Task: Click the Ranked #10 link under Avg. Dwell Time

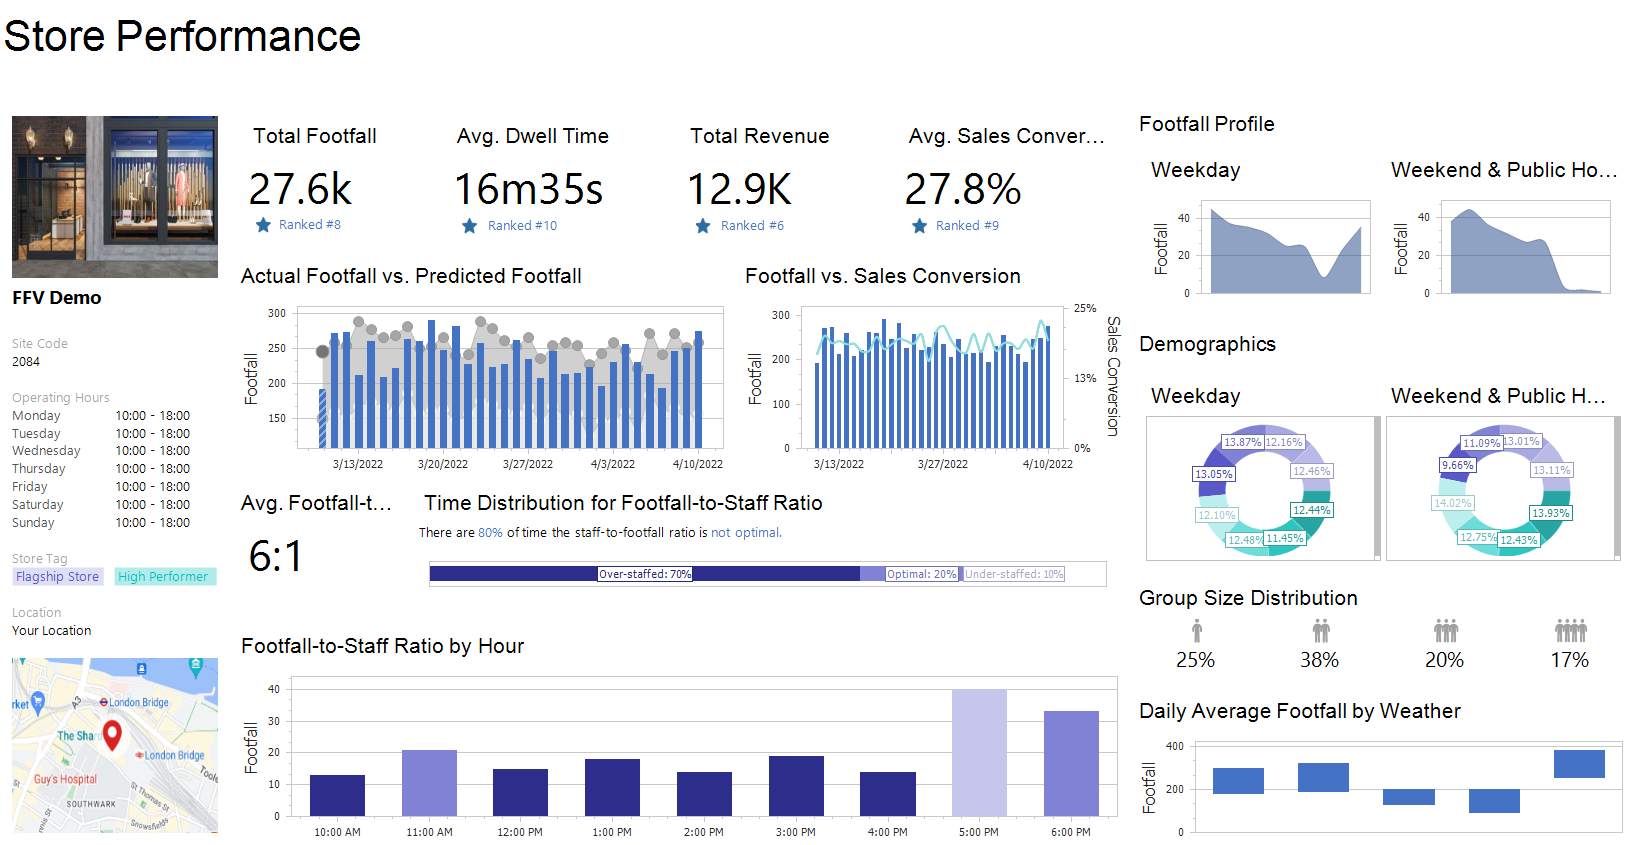Action: pos(522,226)
